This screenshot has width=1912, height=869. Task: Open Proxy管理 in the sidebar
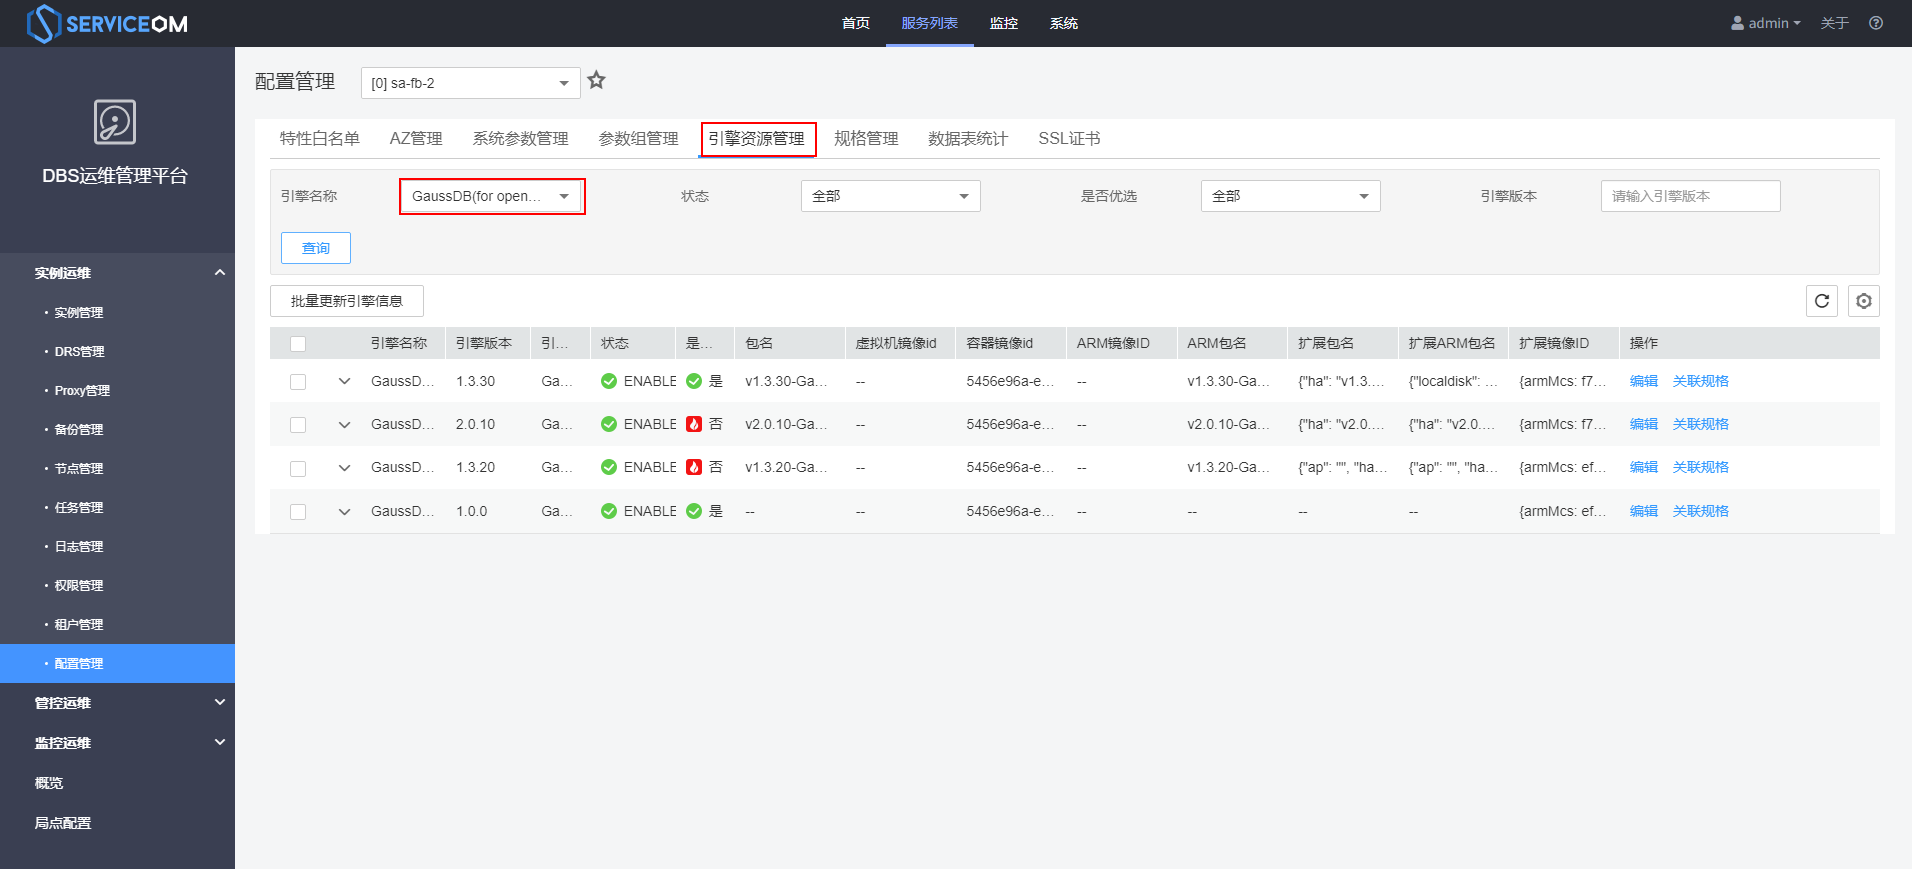pos(117,391)
